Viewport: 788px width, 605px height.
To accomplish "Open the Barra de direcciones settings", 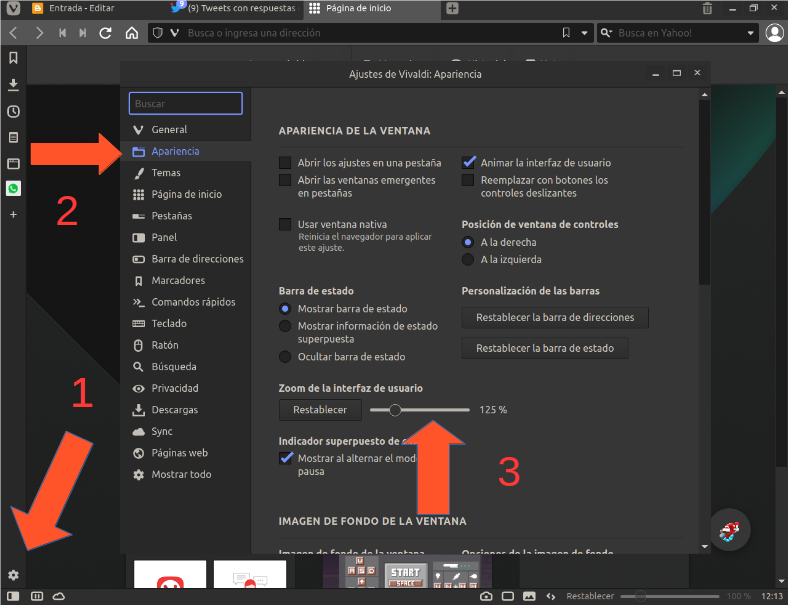I will coord(185,259).
